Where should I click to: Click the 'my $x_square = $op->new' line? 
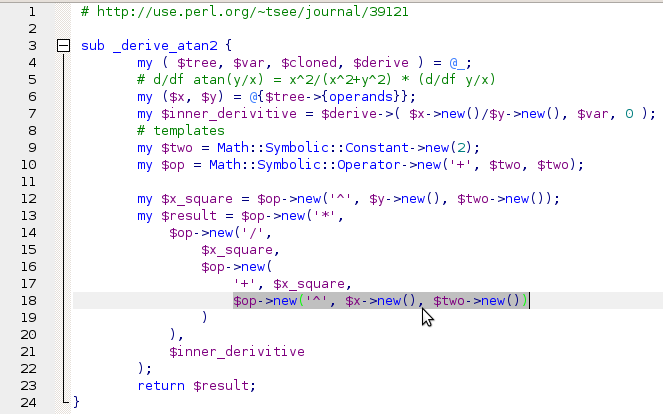(348, 199)
